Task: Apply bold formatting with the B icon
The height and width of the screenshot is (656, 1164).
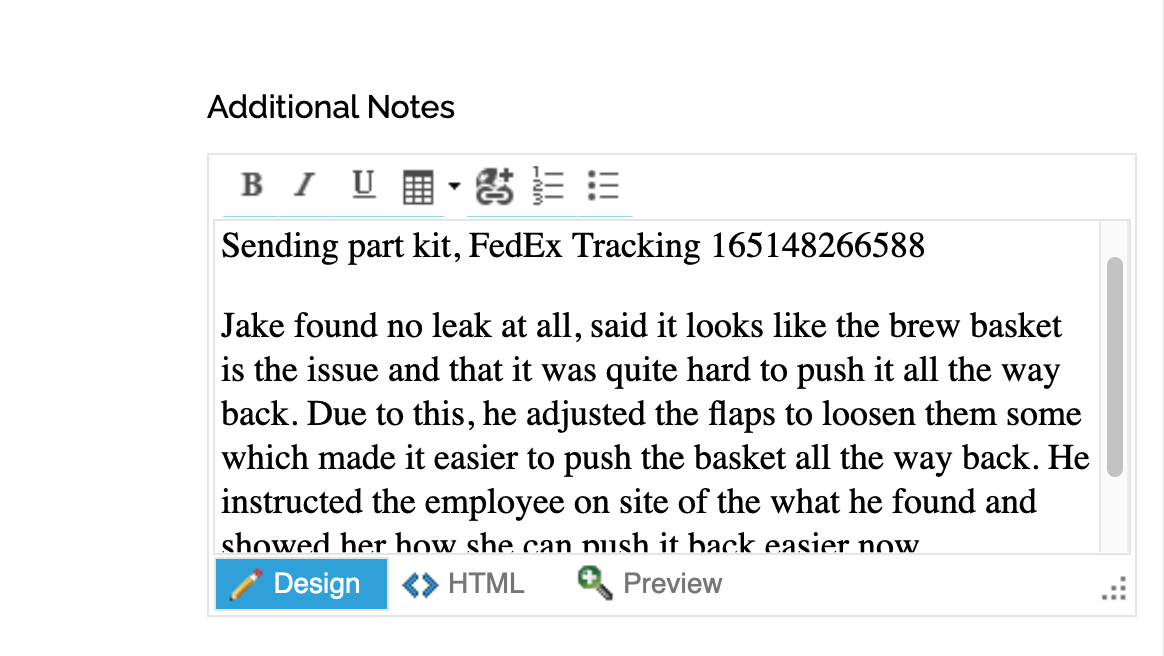Action: click(x=250, y=186)
